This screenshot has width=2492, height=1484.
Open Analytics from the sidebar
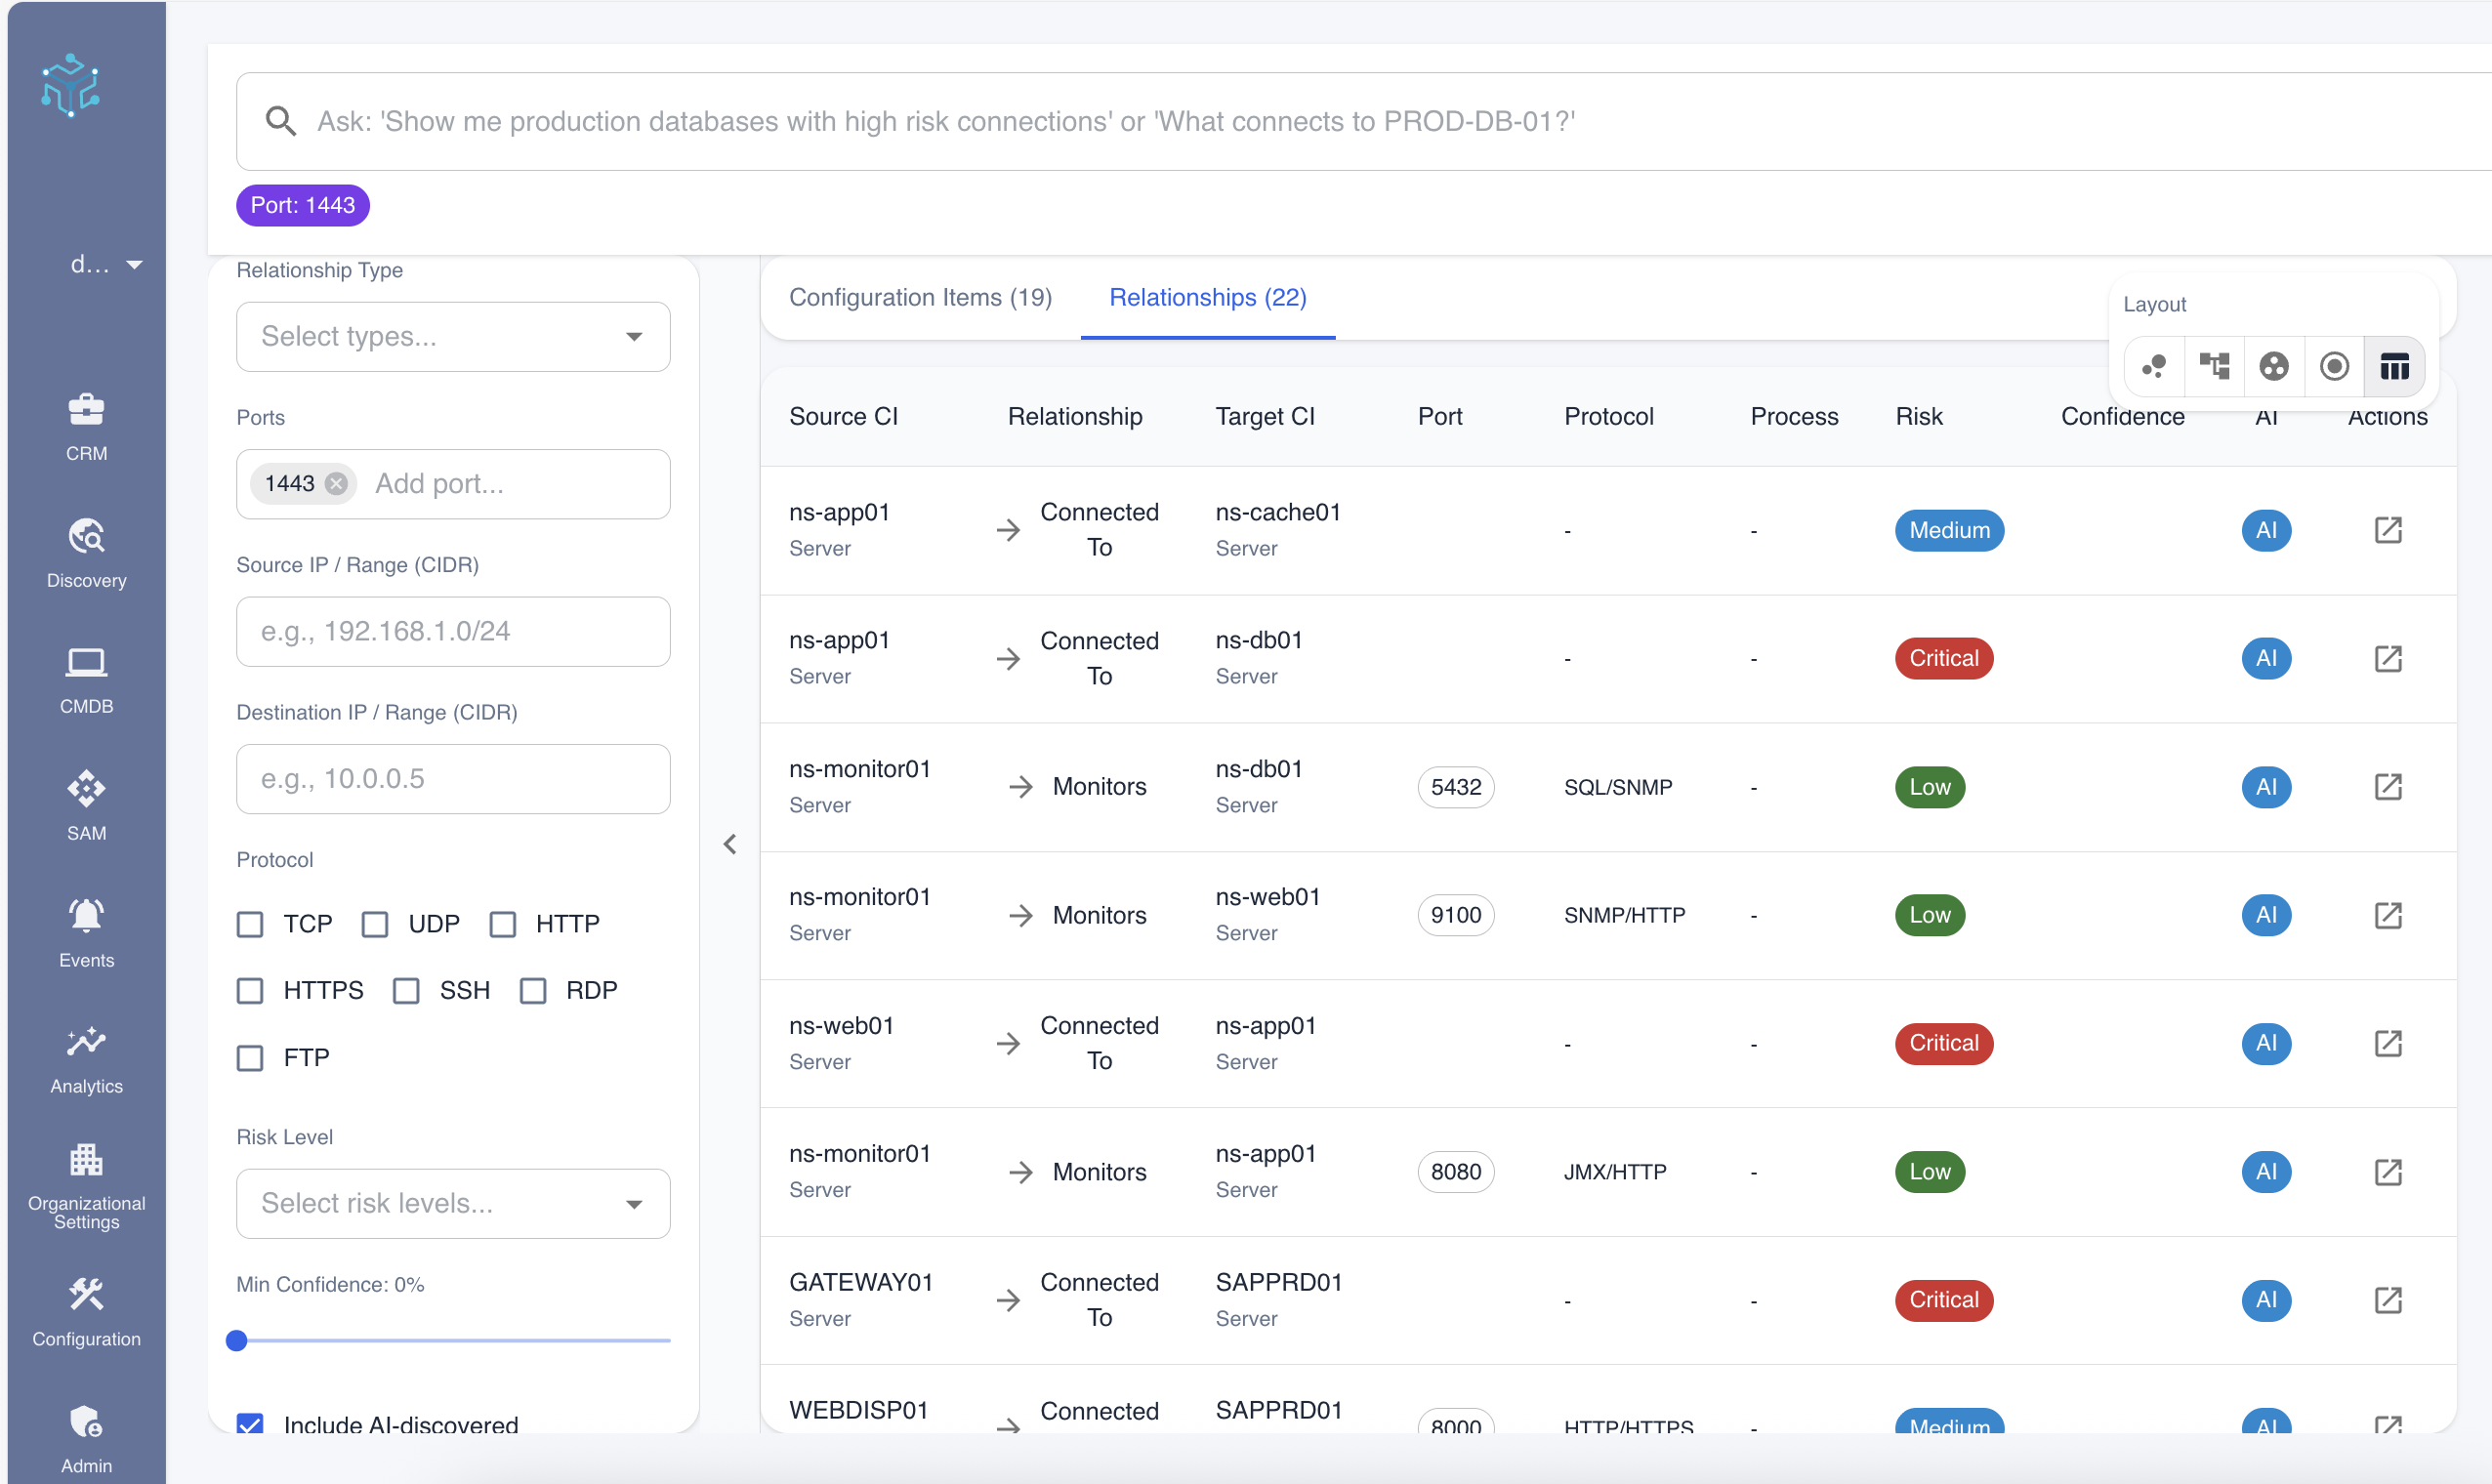click(x=86, y=1058)
